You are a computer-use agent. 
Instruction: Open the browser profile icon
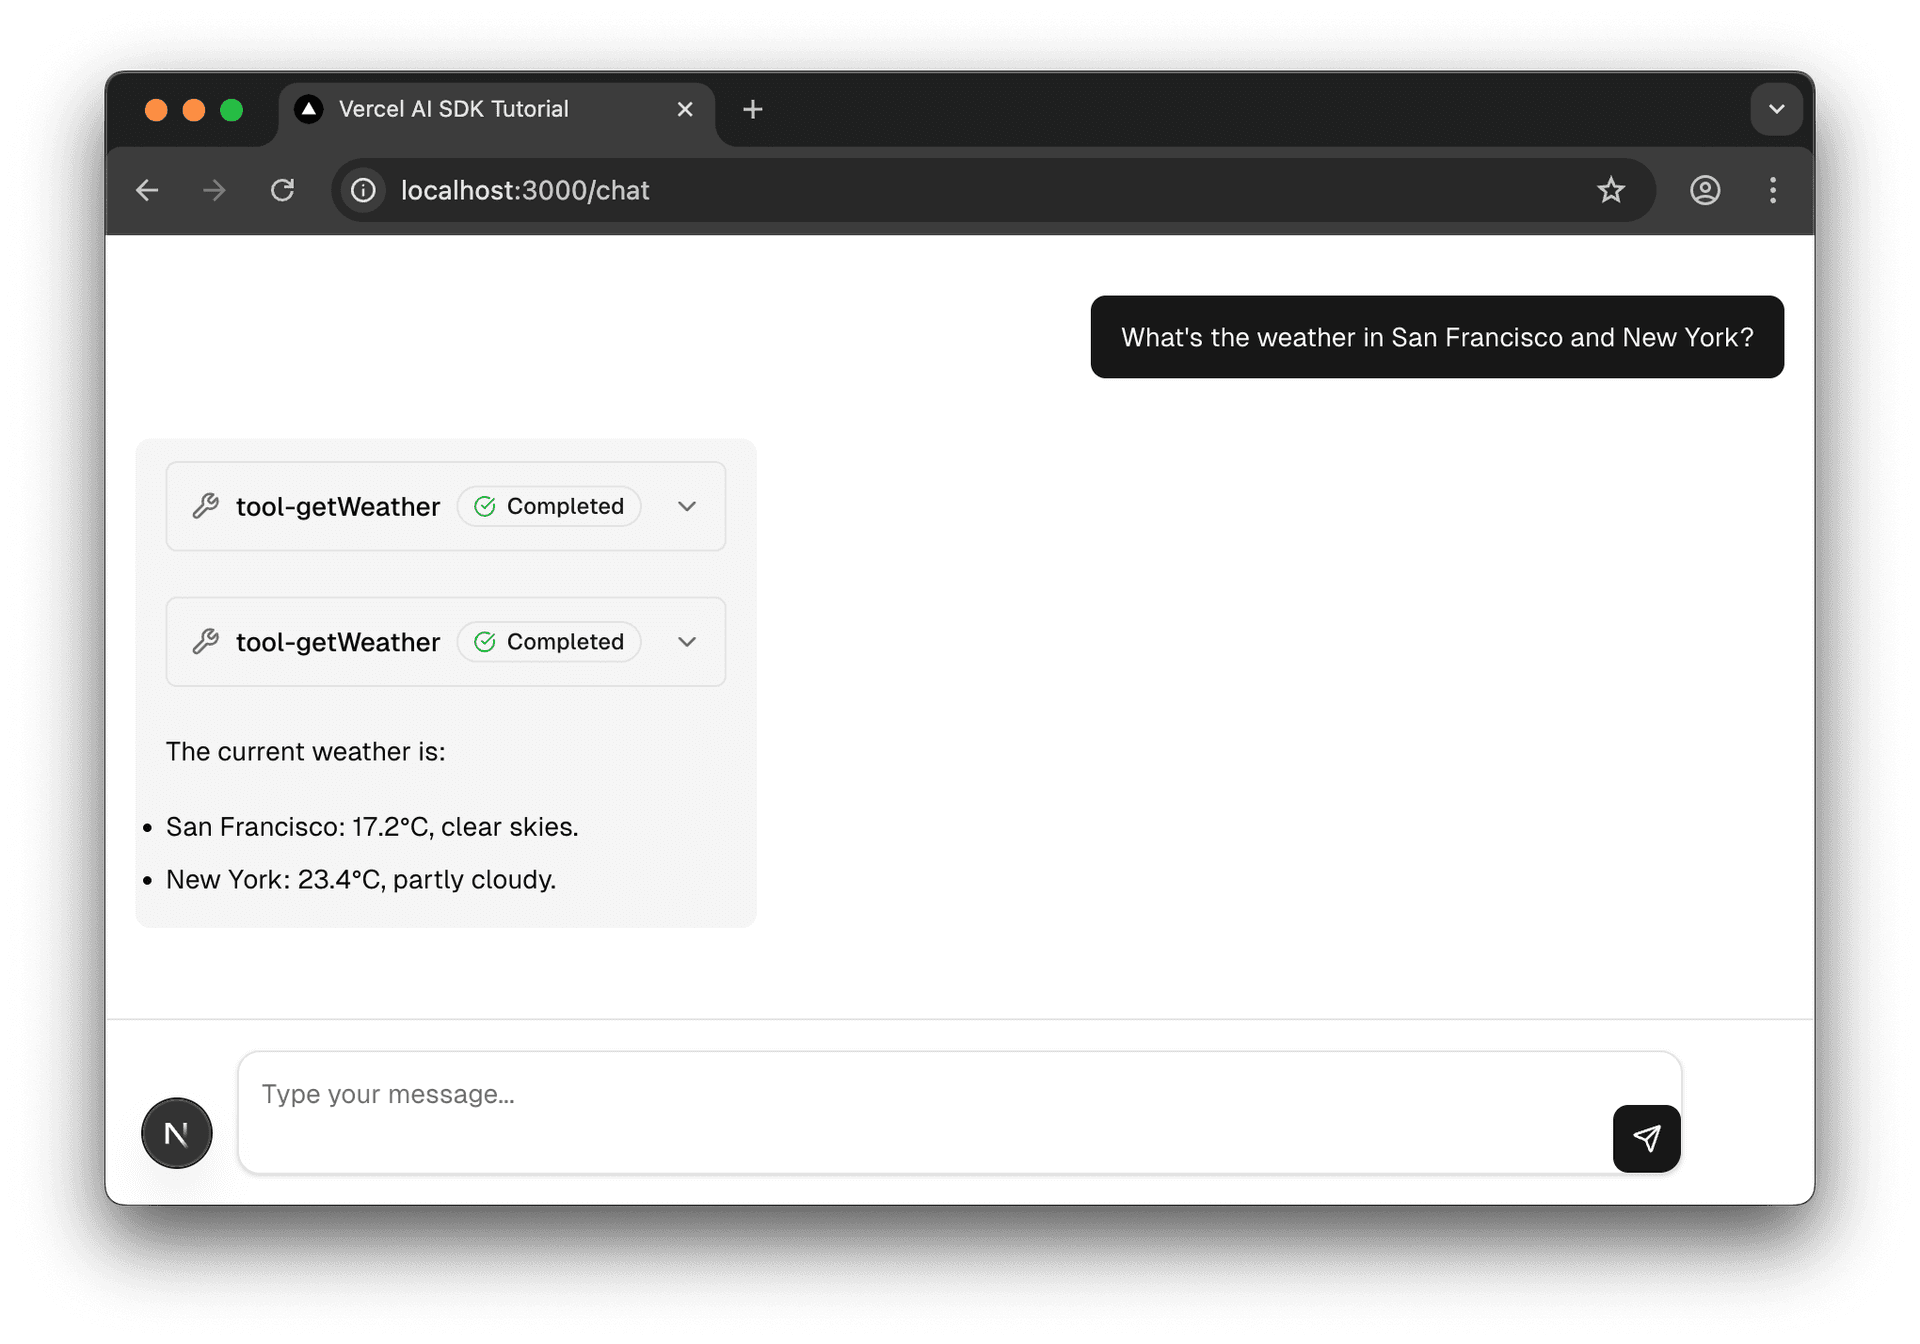[1704, 190]
